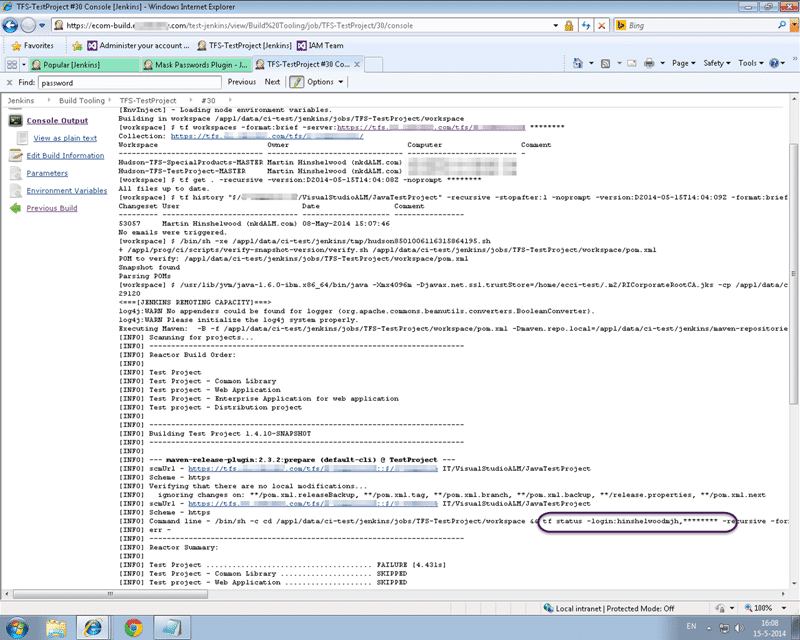The image size is (800, 640).
Task: Click the Edit Build Information link
Action: [x=65, y=155]
